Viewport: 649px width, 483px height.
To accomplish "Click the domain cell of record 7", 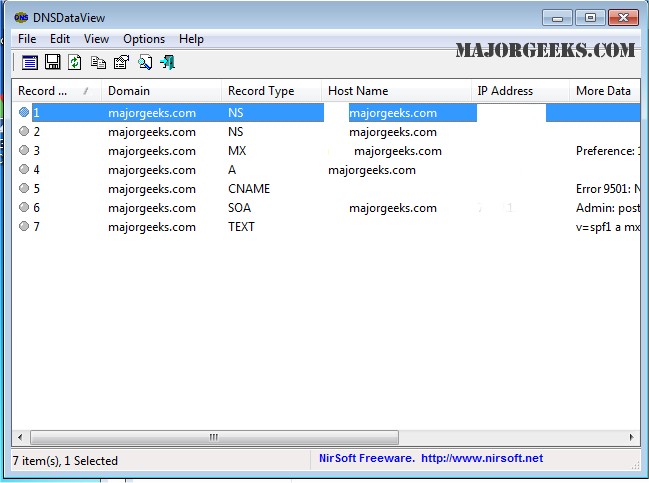I will click(152, 227).
